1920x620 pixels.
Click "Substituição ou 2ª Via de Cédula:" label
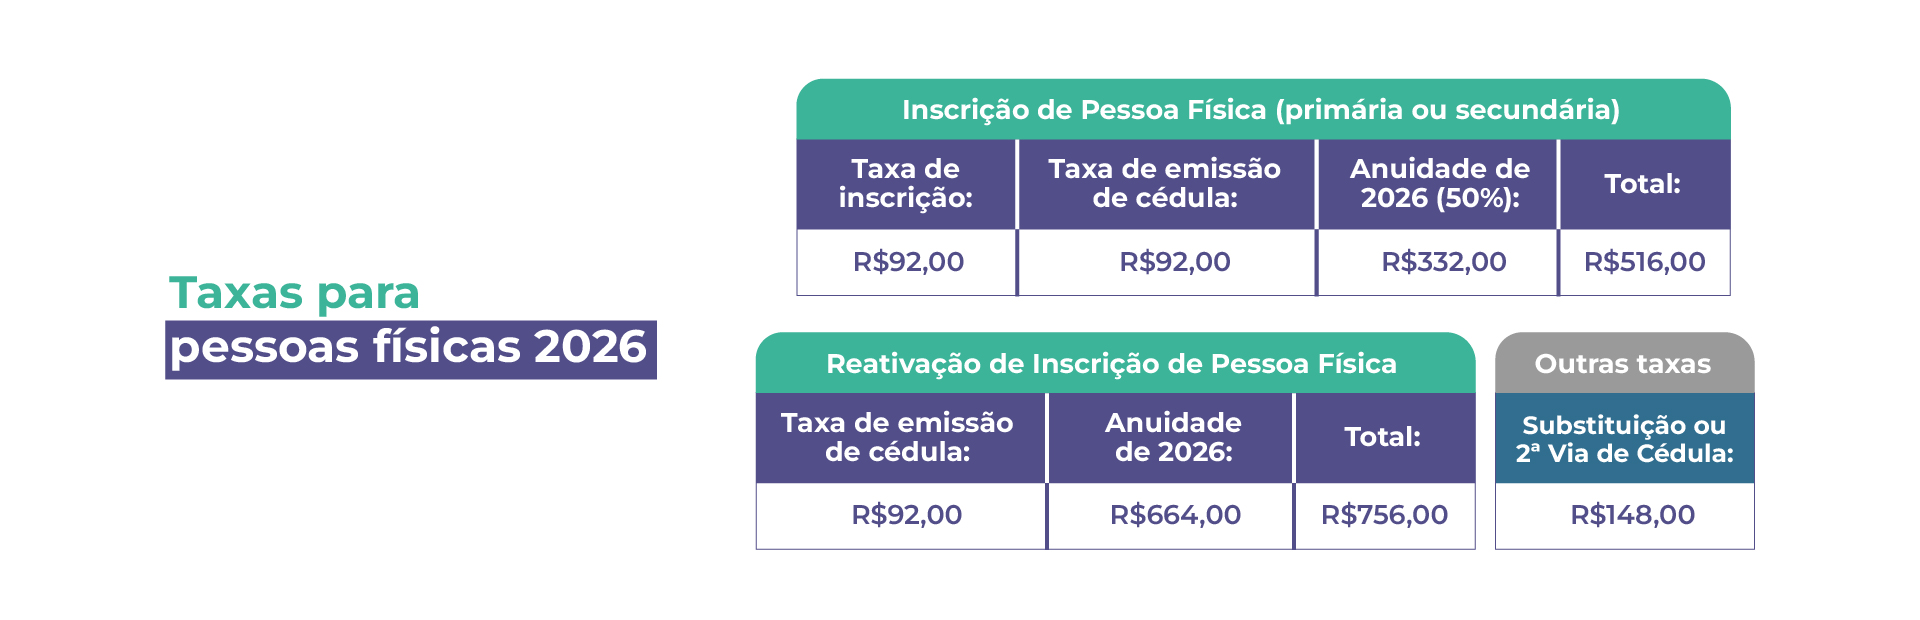(x=1624, y=439)
